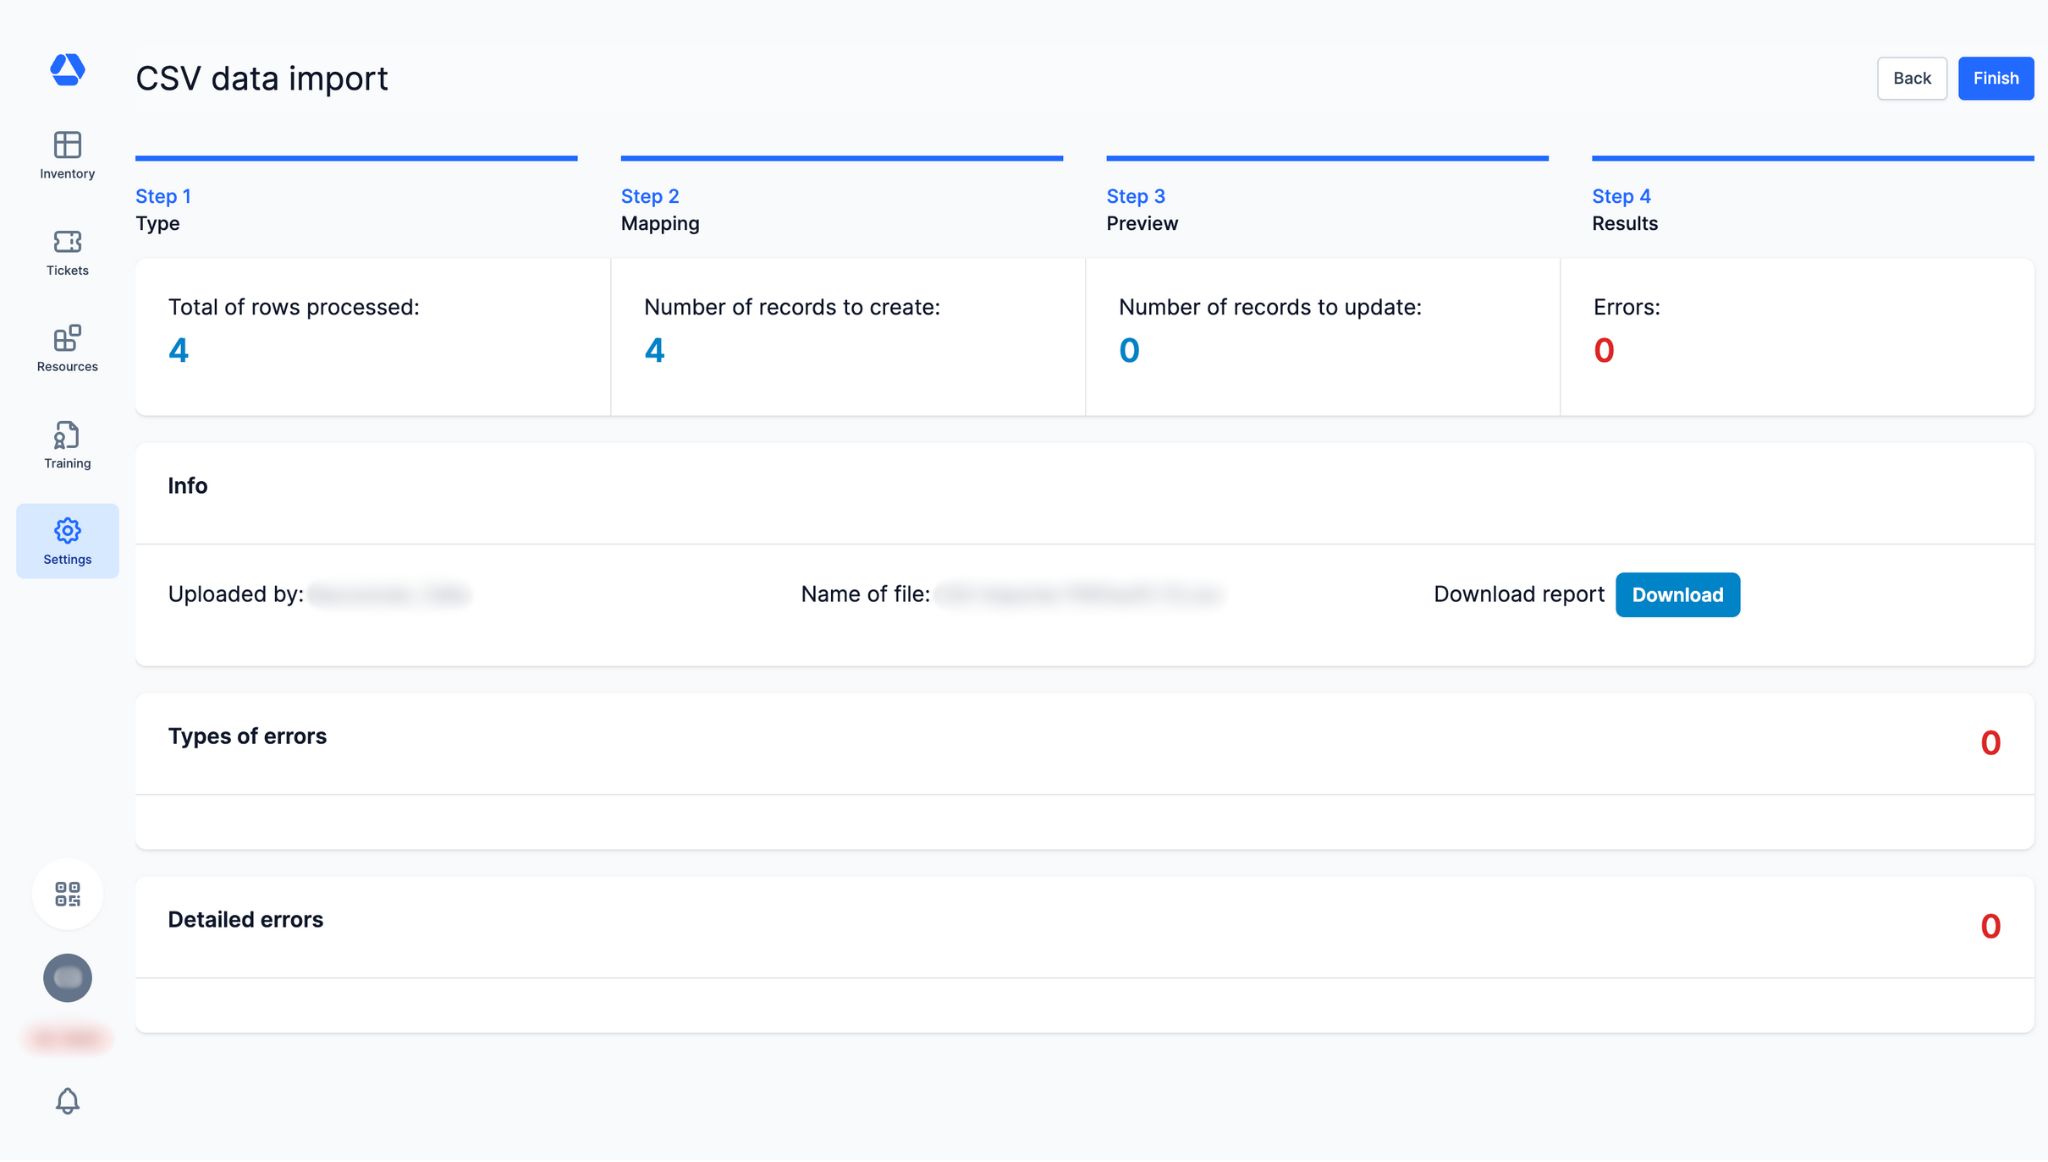The width and height of the screenshot is (2048, 1162).
Task: Open the Inventory section
Action: (x=67, y=155)
